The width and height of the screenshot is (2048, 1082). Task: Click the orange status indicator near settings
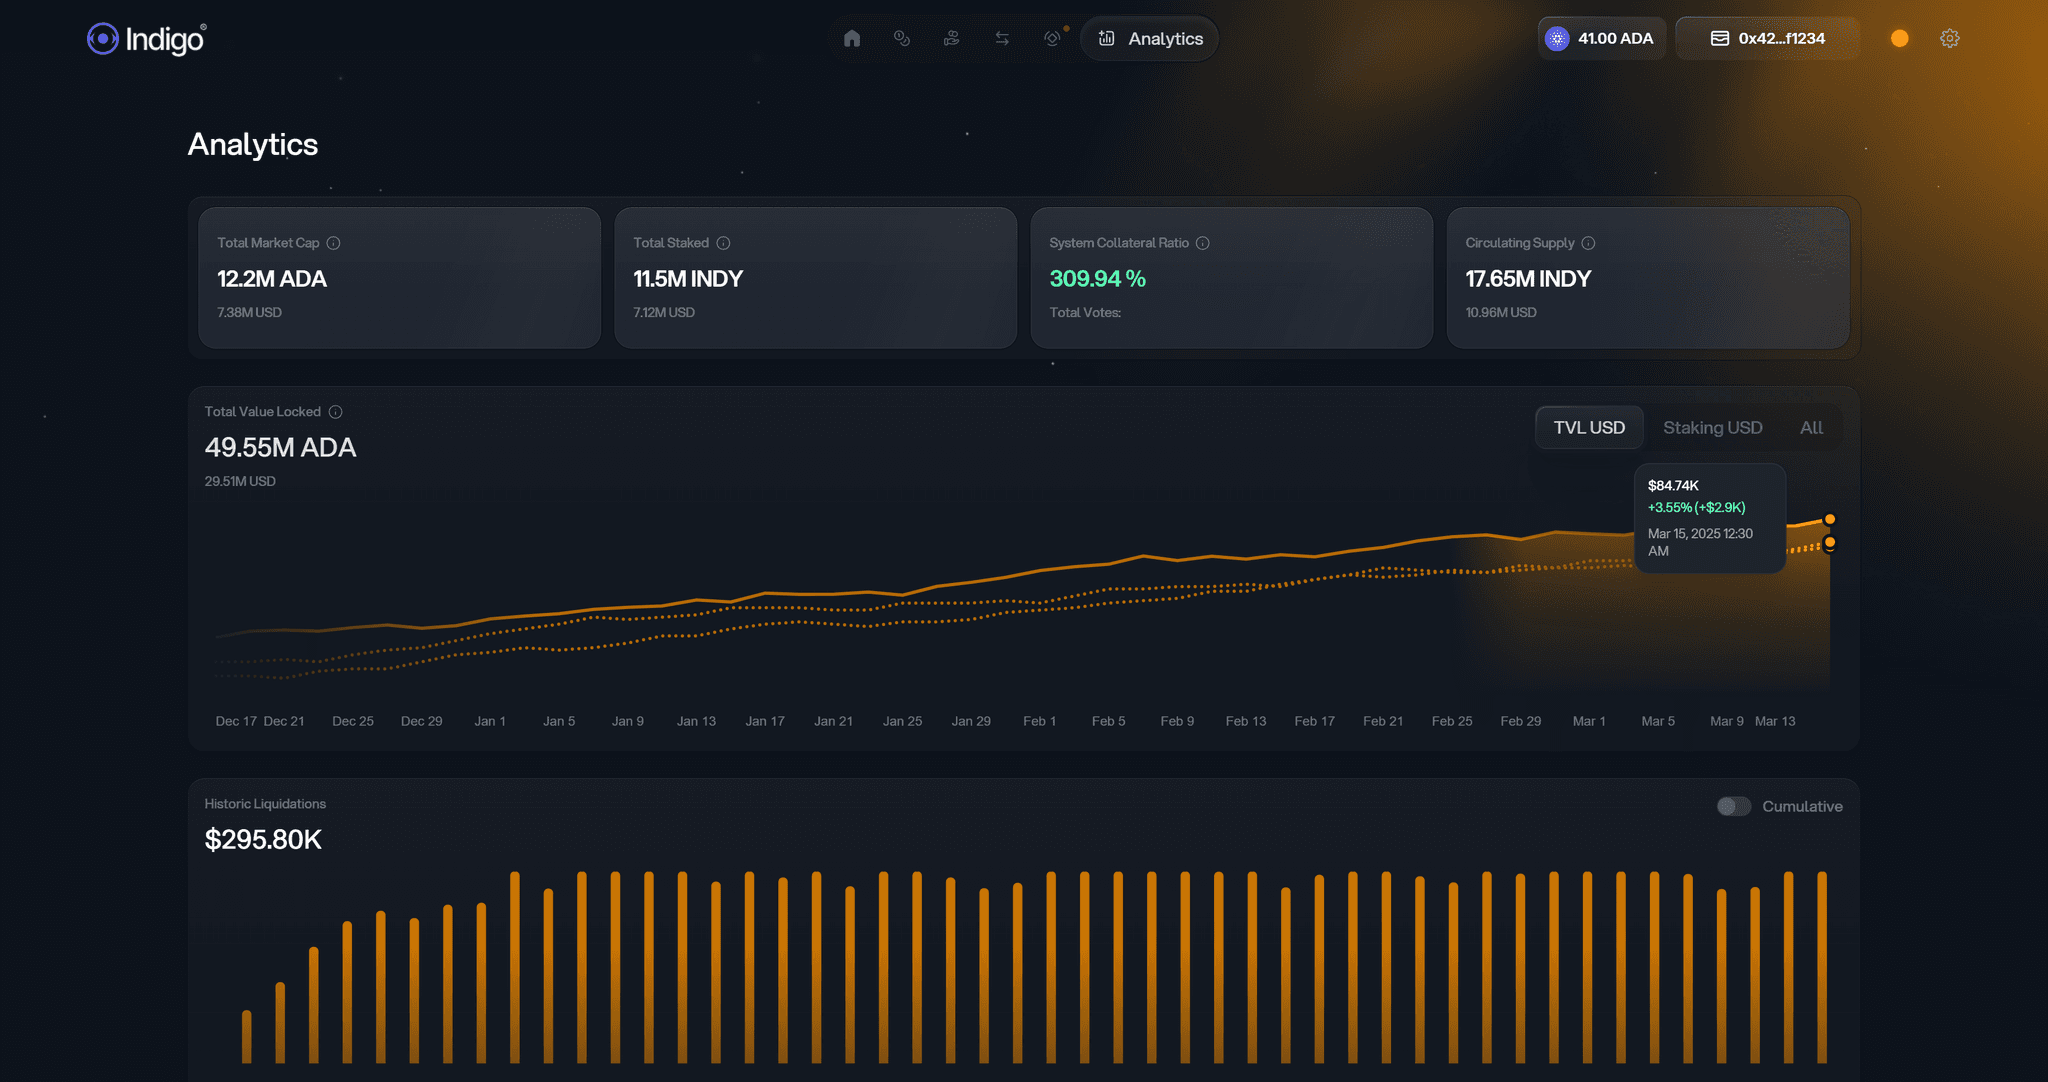1898,38
